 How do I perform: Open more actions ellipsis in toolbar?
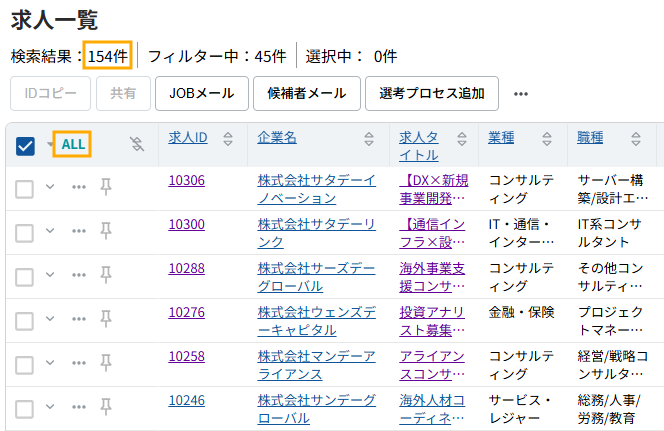click(520, 94)
